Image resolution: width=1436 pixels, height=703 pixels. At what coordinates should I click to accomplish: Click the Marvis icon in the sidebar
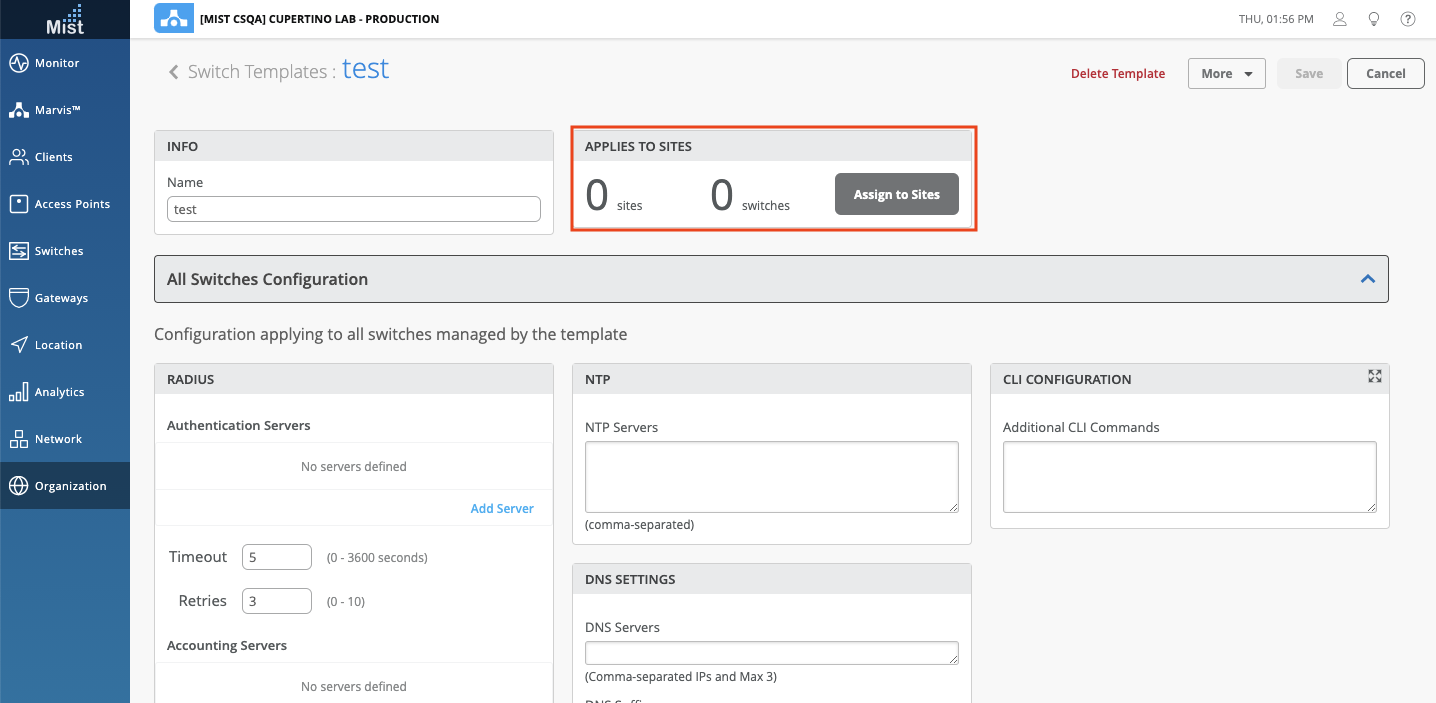click(x=18, y=110)
